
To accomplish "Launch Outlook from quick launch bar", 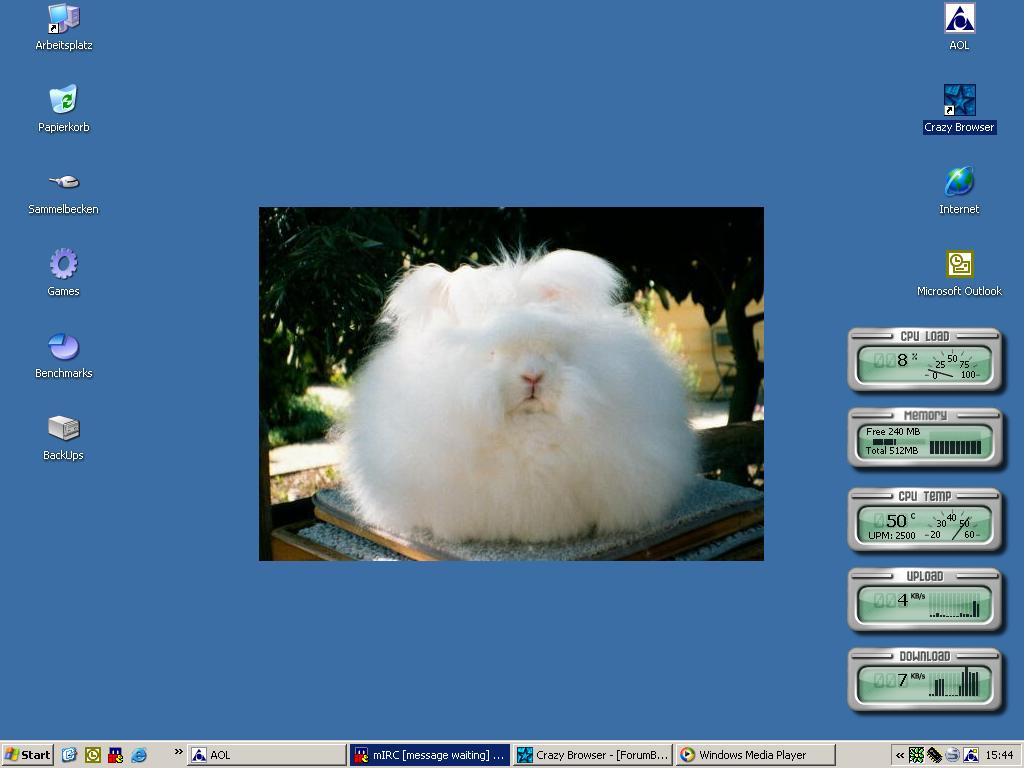I will point(93,755).
